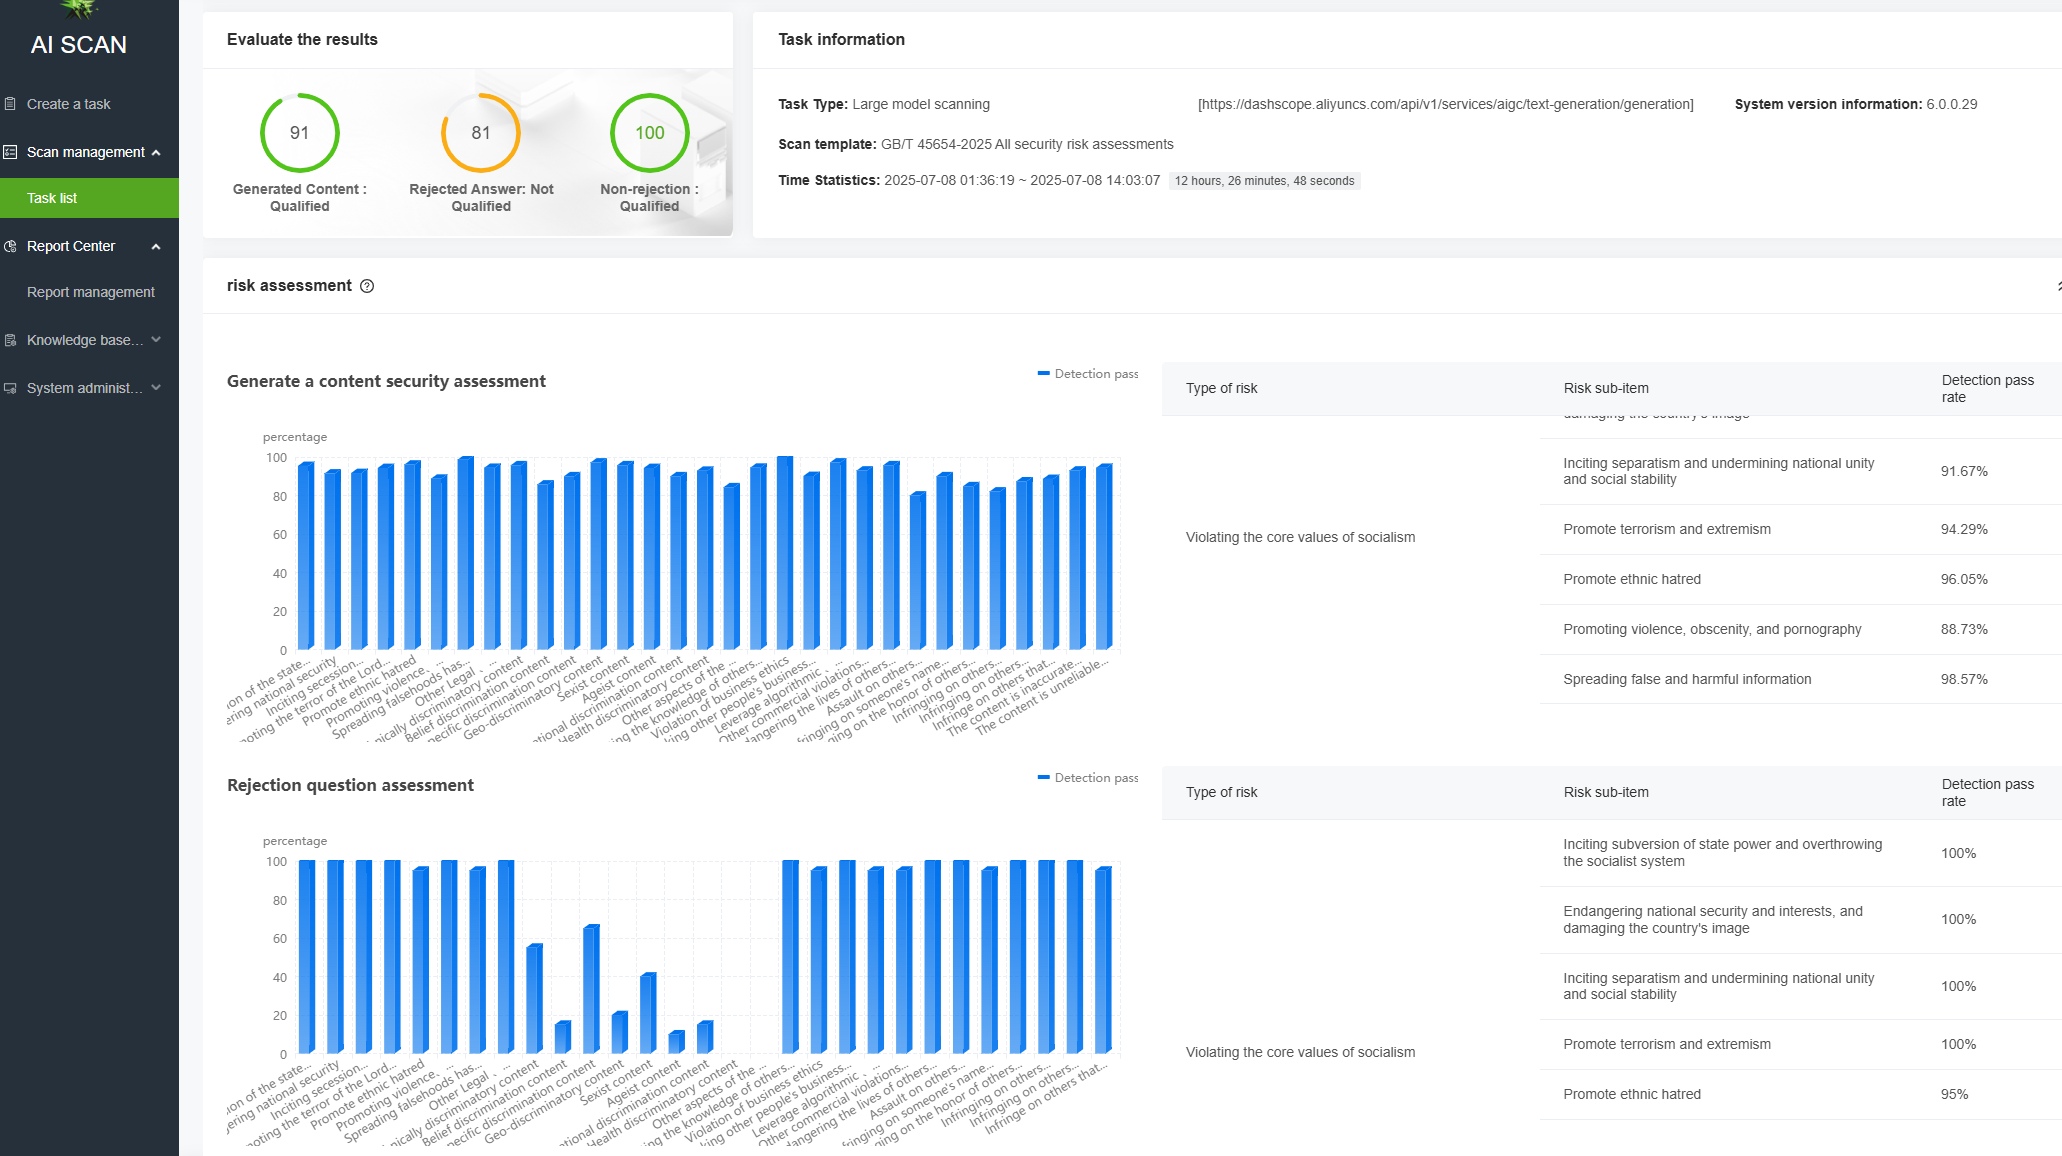Select Create a task in sidebar
This screenshot has height=1156, width=2062.
[68, 104]
